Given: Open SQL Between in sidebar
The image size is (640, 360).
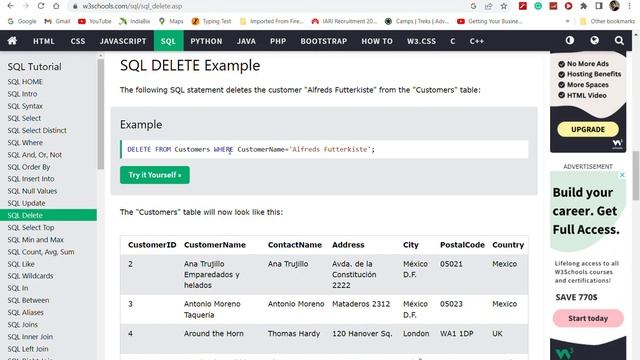Looking at the screenshot, I should coord(28,300).
